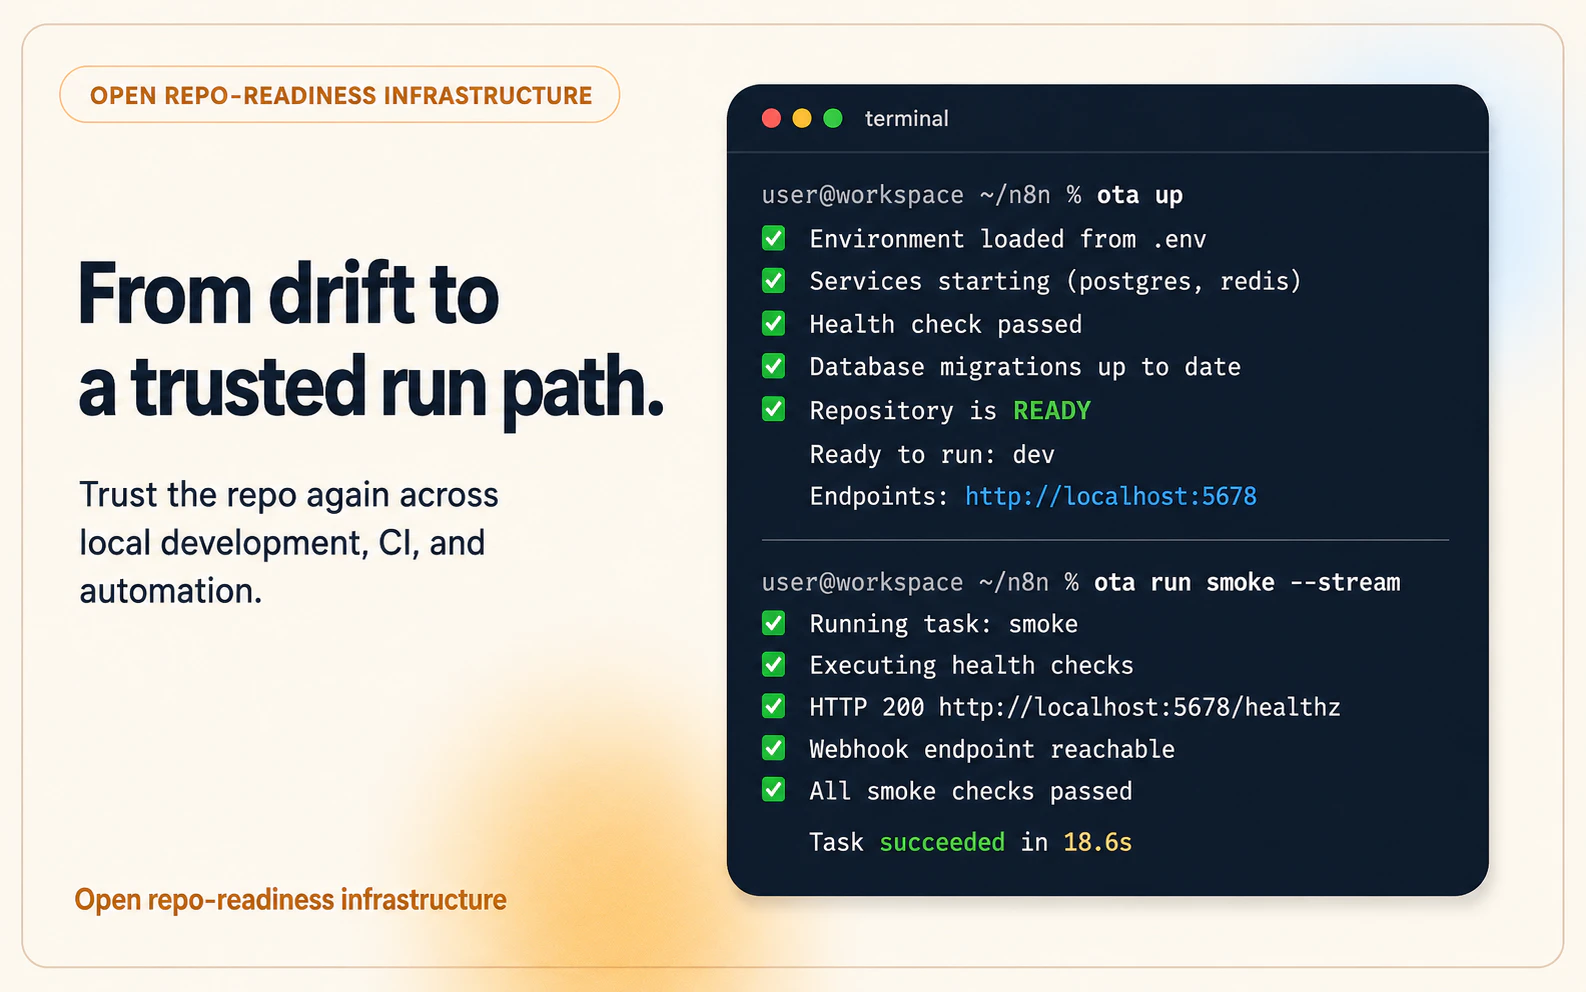Click the checkmark beside 'HTTP 200' line
The image size is (1586, 992).
pos(773,707)
